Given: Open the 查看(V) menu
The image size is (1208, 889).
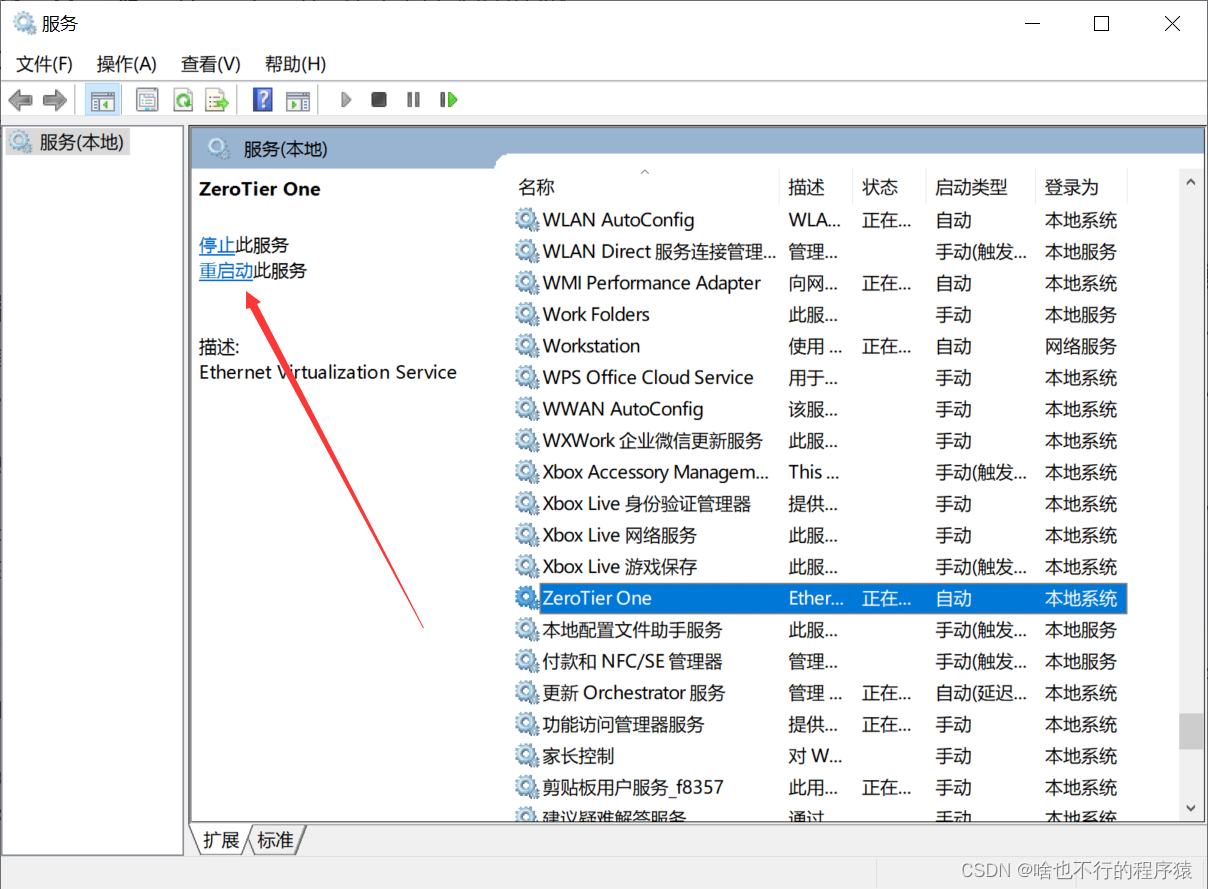Looking at the screenshot, I should pyautogui.click(x=210, y=64).
